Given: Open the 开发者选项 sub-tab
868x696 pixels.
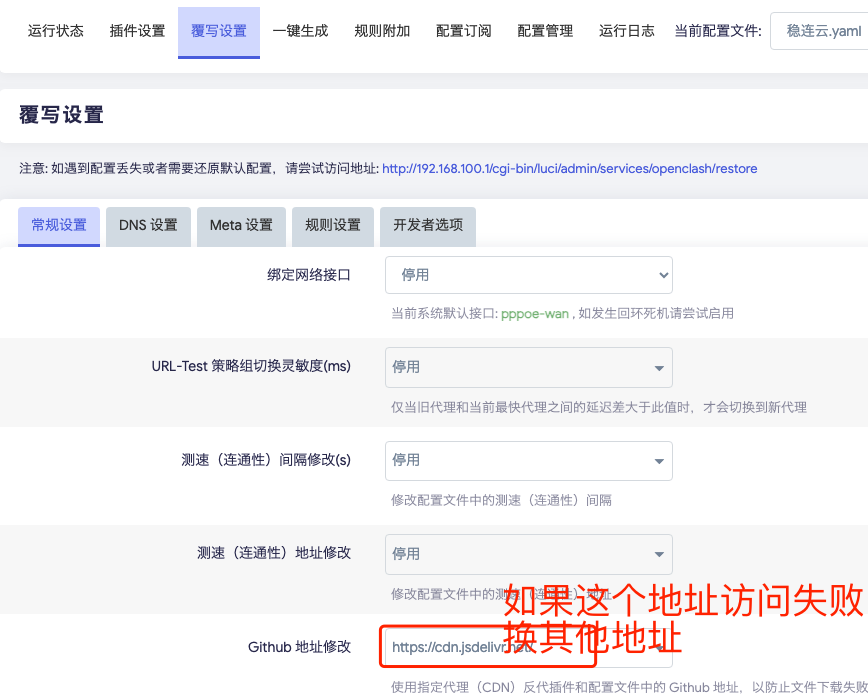Looking at the screenshot, I should coord(428,226).
